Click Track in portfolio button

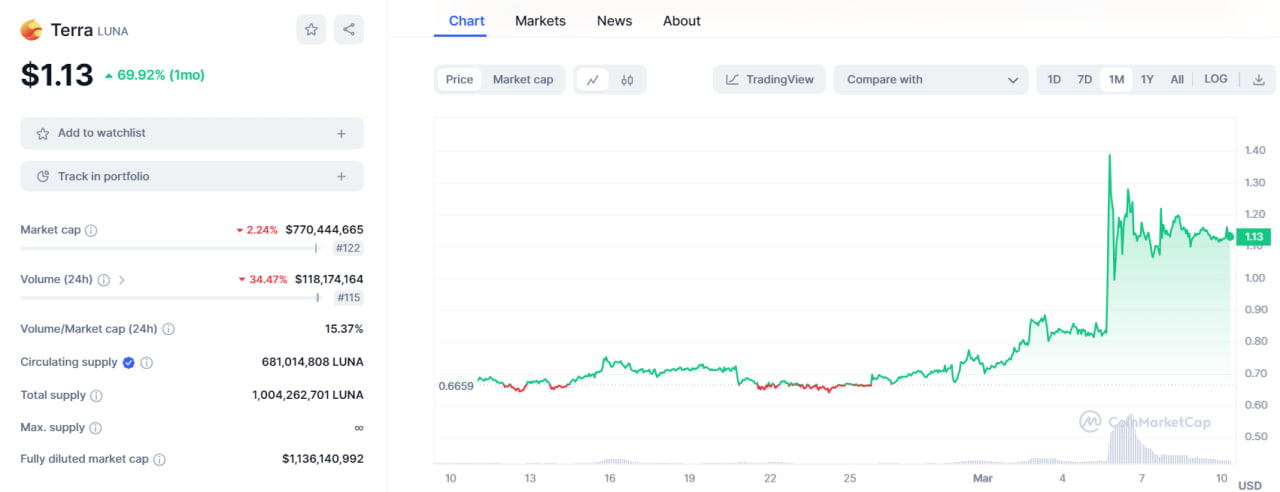(192, 177)
